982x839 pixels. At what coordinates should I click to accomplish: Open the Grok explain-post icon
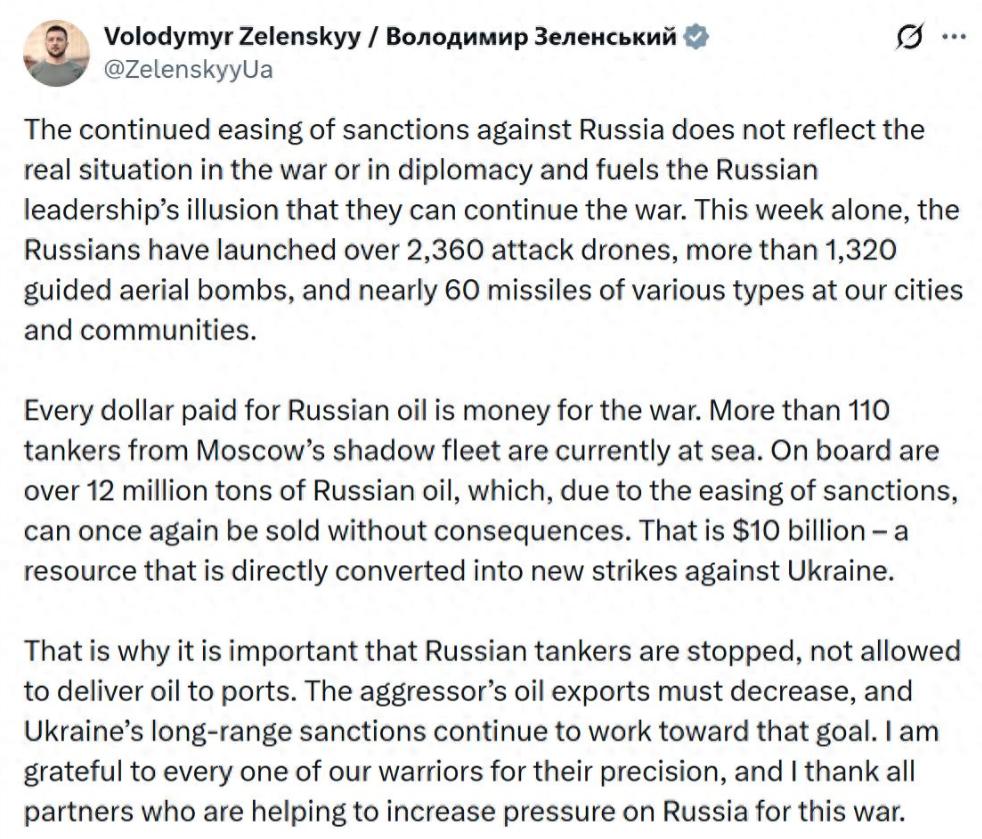tap(911, 38)
